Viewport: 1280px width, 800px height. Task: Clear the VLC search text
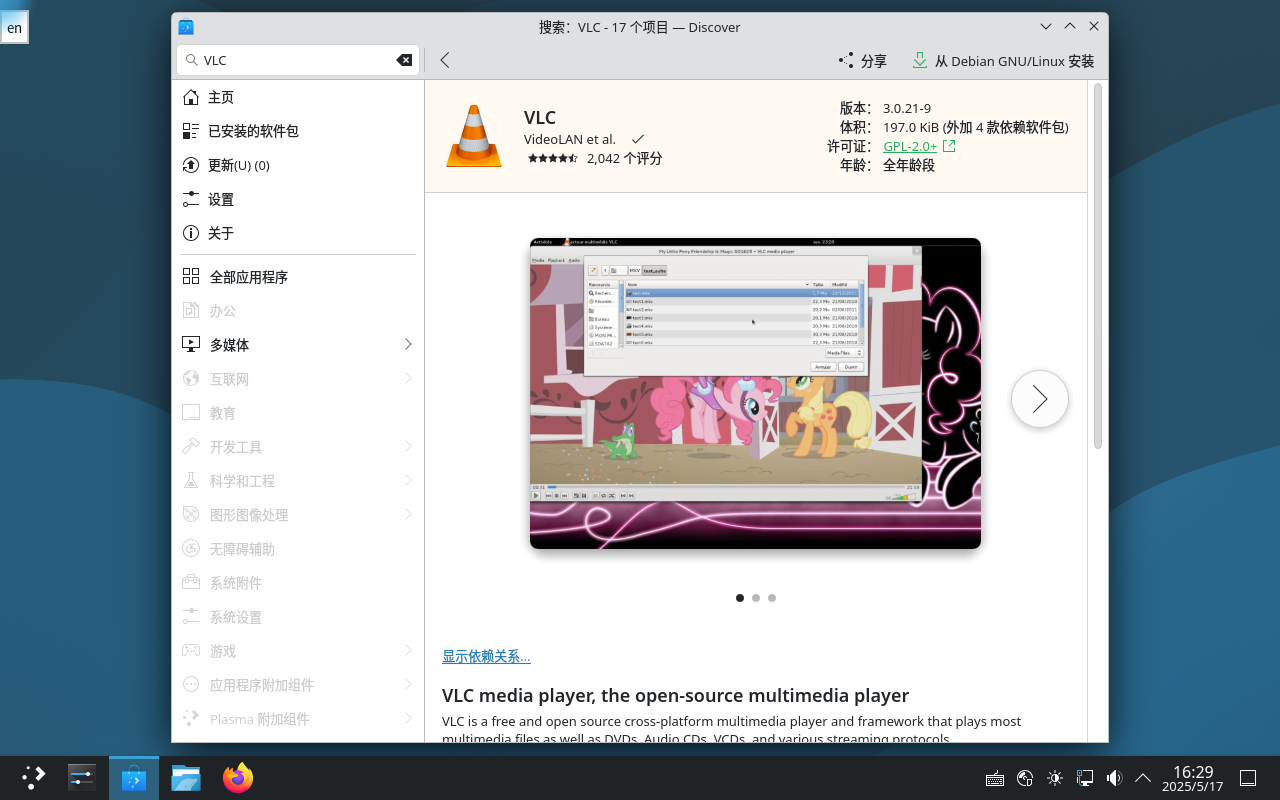pos(404,60)
